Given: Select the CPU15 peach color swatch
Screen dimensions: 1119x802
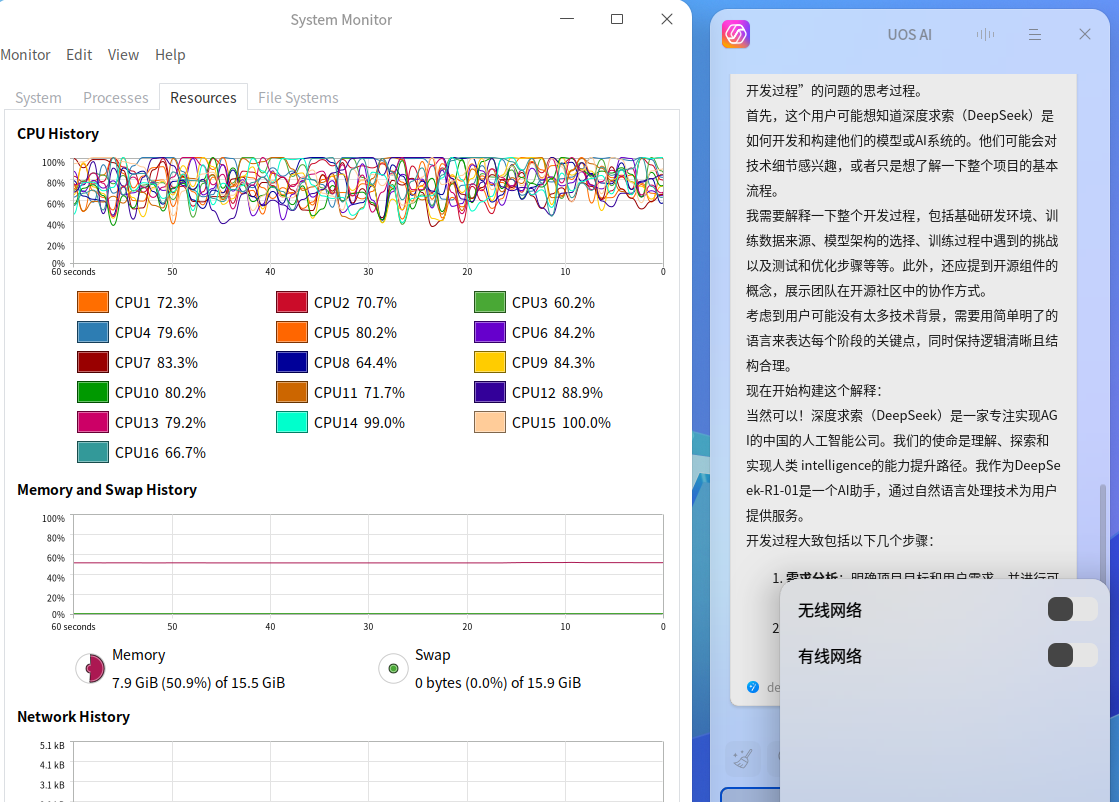Looking at the screenshot, I should [490, 422].
